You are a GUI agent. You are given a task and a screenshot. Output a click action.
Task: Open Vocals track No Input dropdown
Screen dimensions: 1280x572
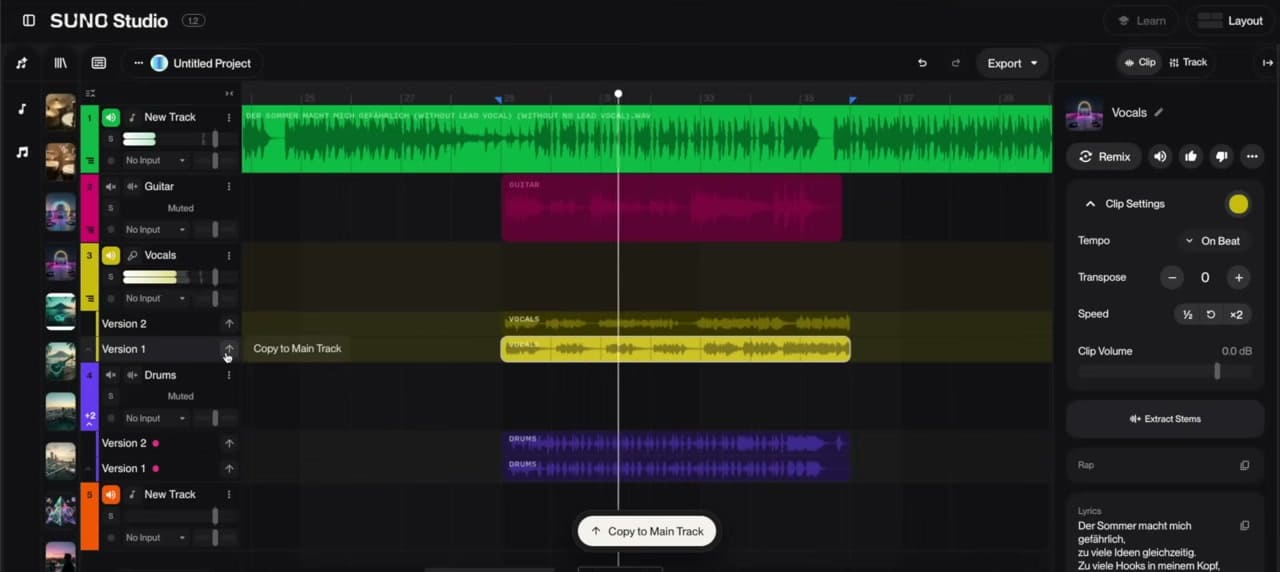click(x=155, y=298)
